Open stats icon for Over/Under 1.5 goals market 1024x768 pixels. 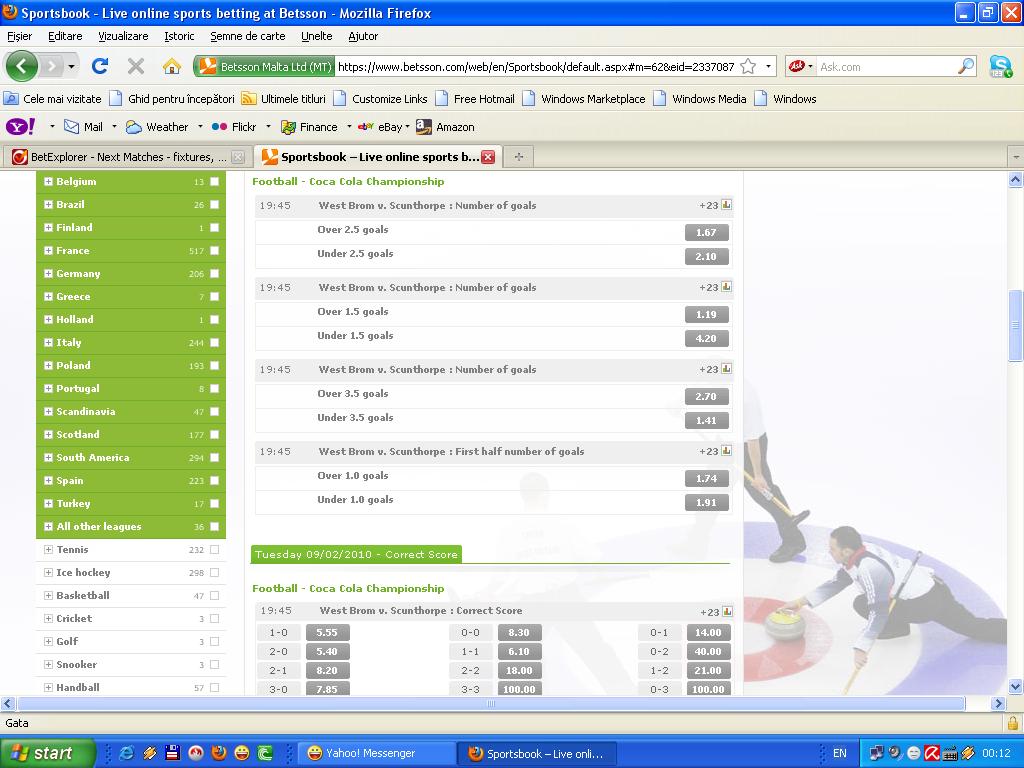pos(726,287)
